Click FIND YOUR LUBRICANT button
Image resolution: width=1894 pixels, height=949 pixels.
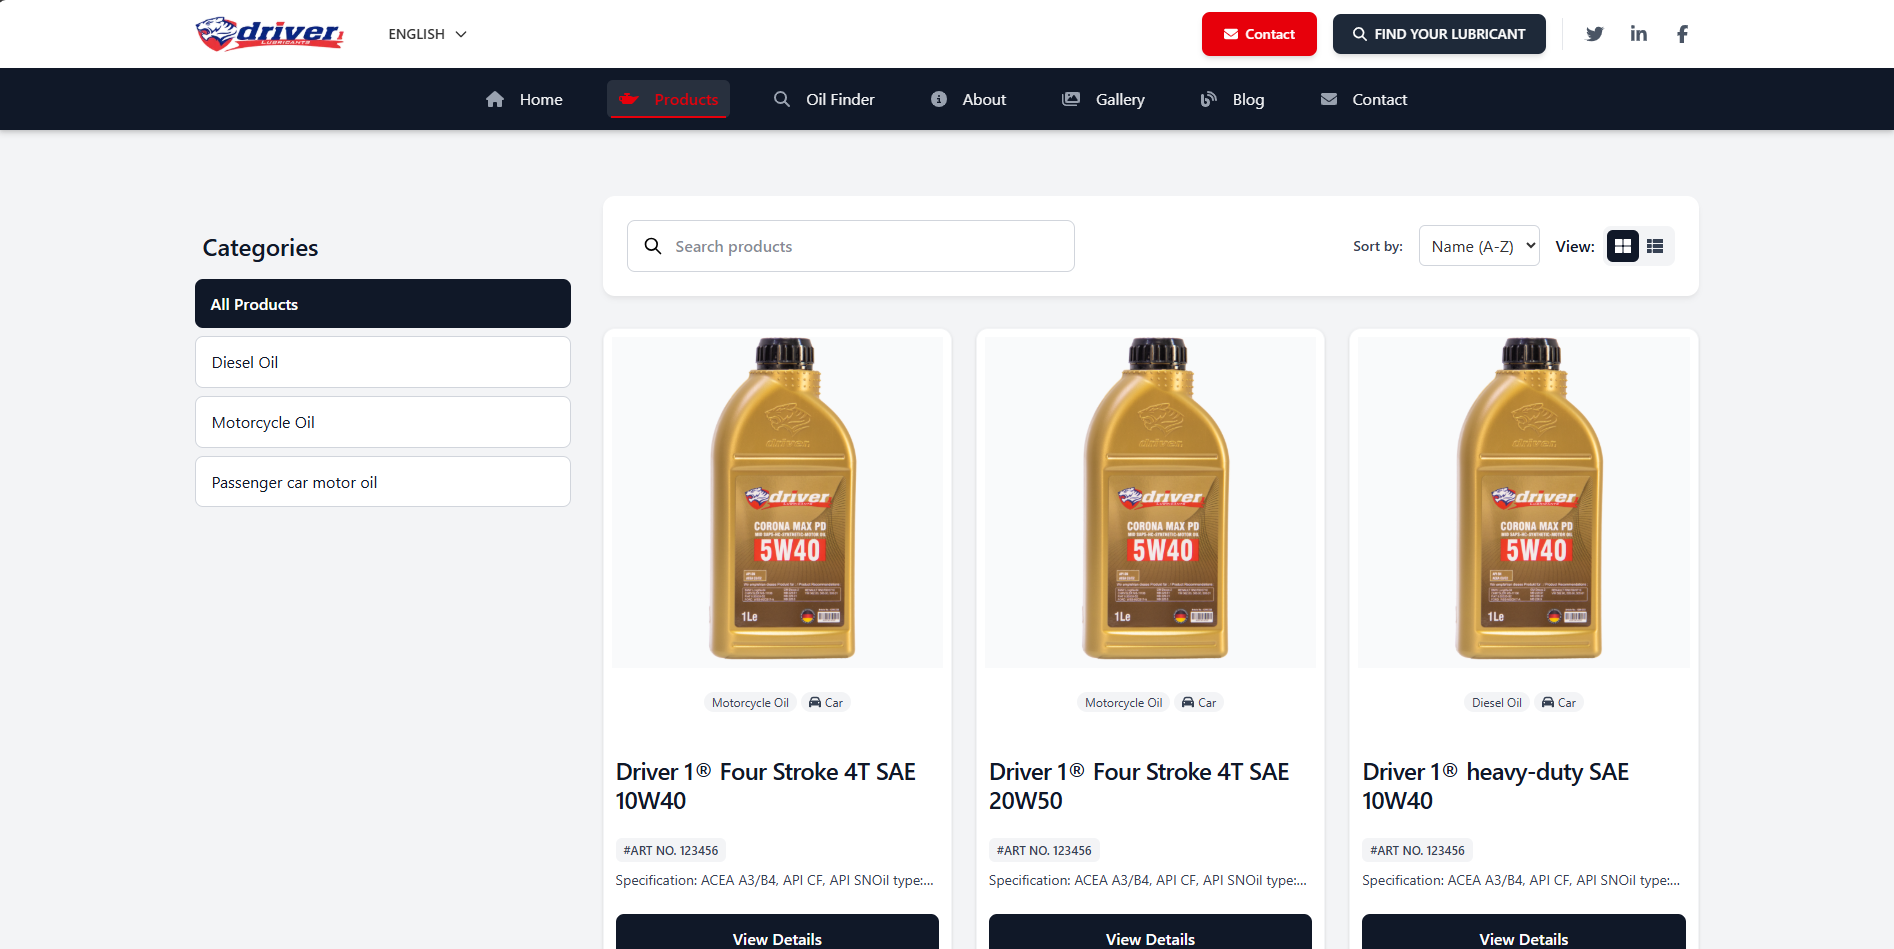click(1439, 34)
